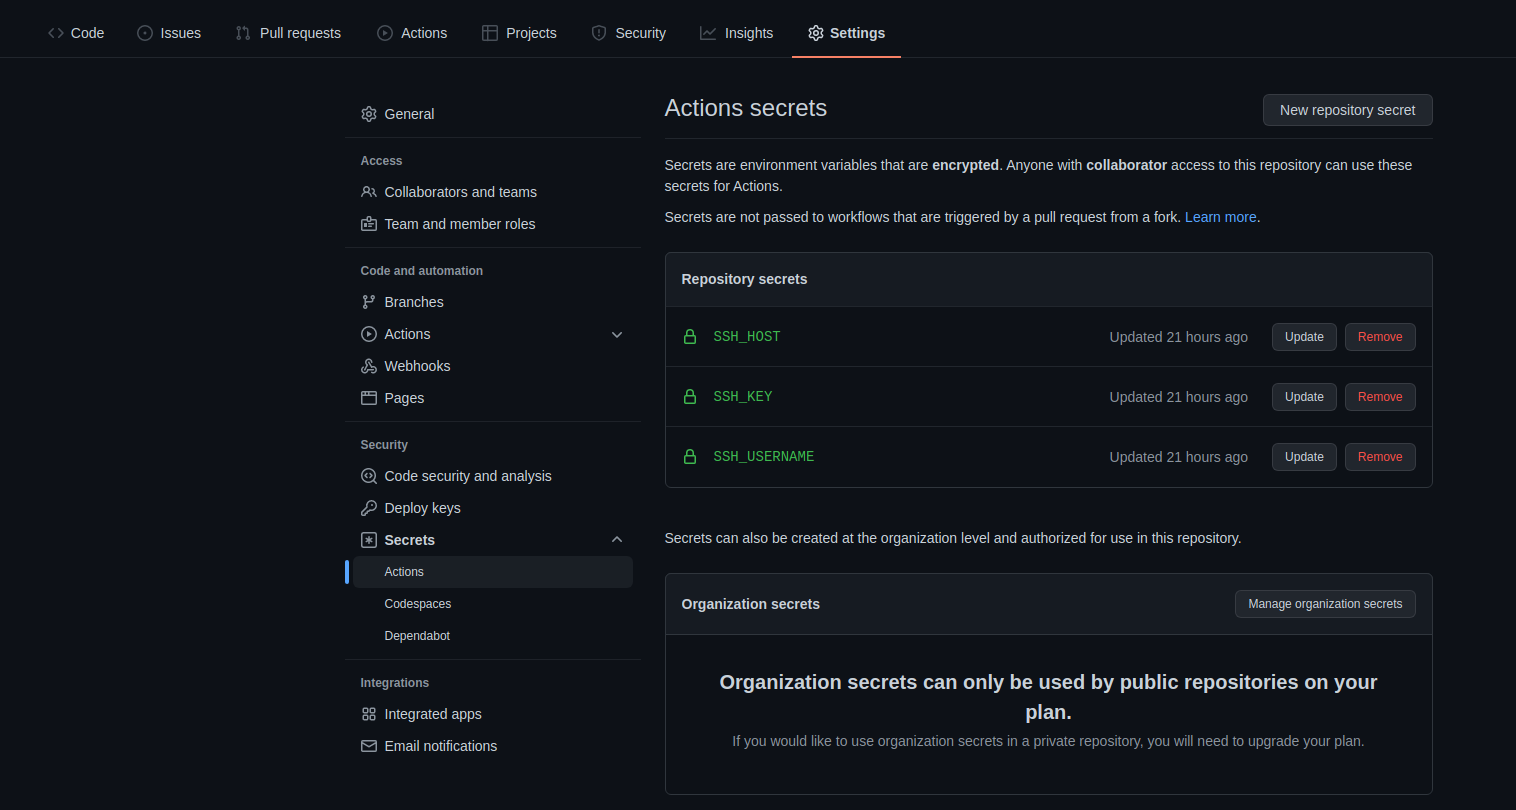Collapse the Secrets section chevron
The width and height of the screenshot is (1516, 810).
coord(617,540)
